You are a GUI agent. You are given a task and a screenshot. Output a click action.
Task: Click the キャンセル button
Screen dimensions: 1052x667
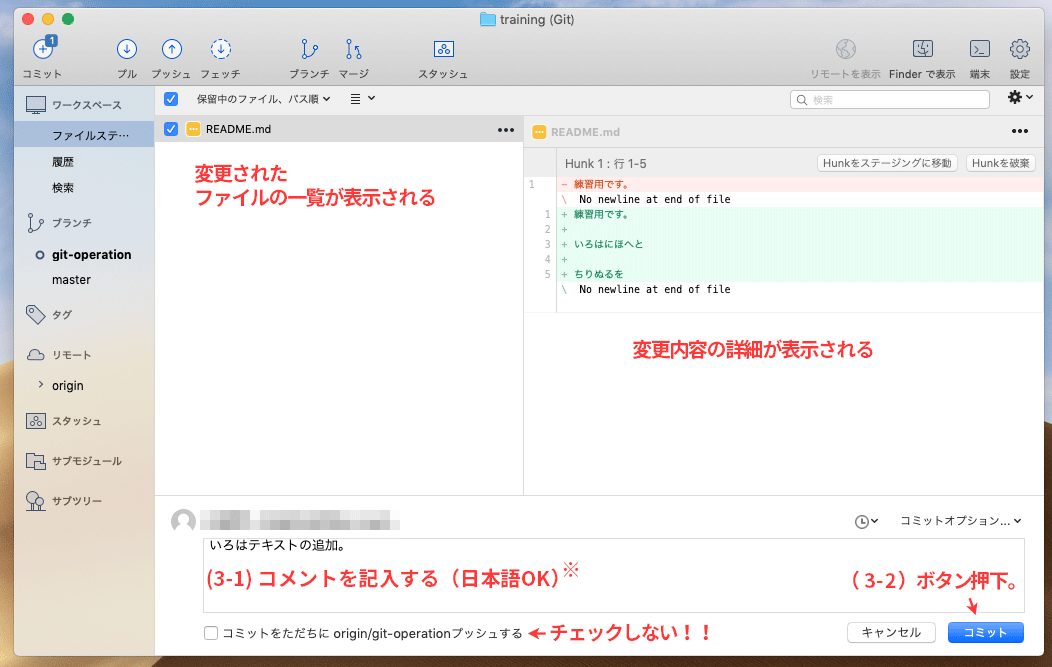(891, 632)
